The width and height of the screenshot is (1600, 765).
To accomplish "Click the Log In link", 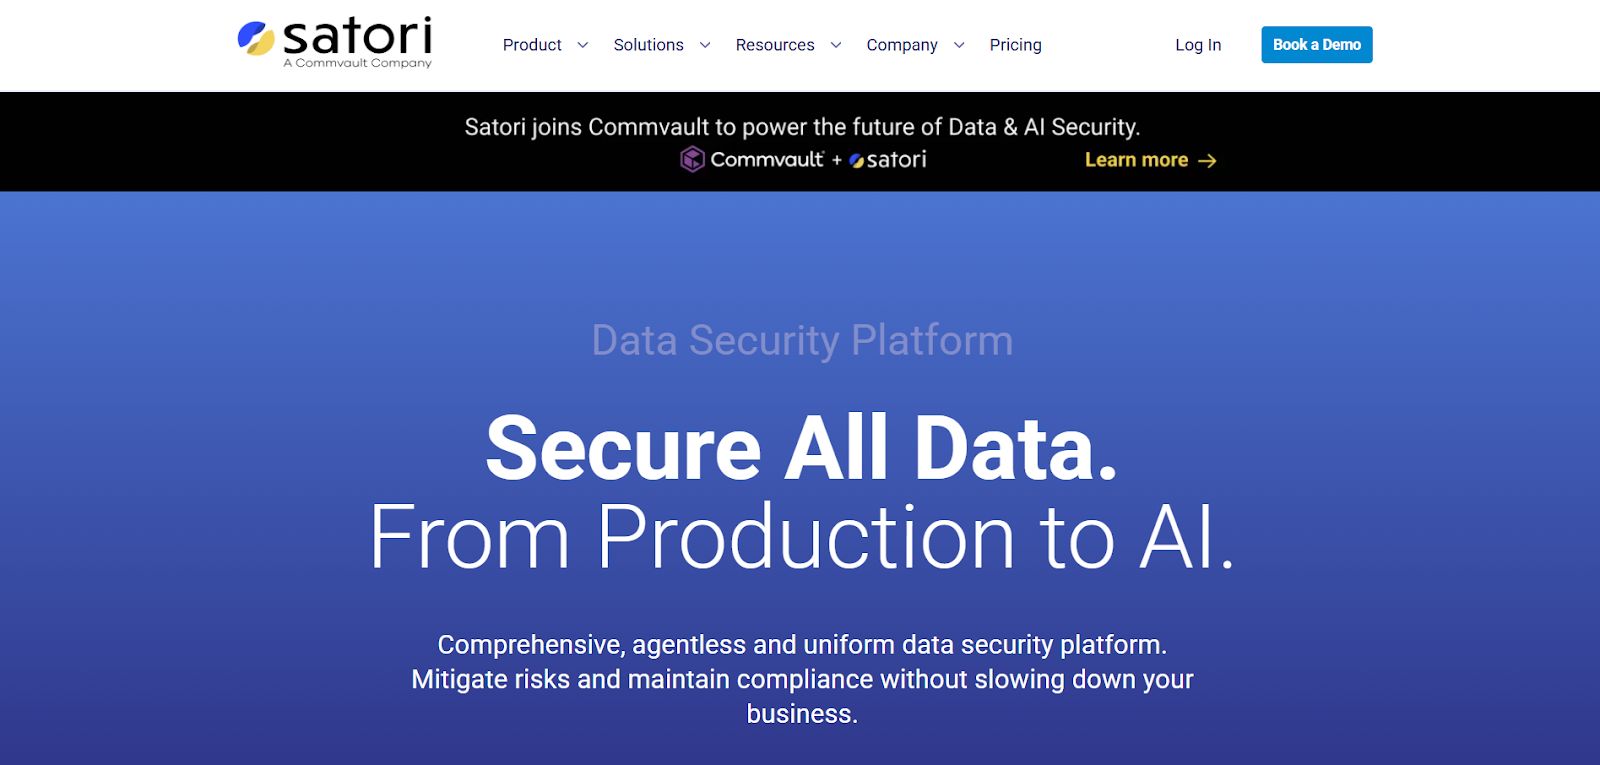I will click(1198, 45).
